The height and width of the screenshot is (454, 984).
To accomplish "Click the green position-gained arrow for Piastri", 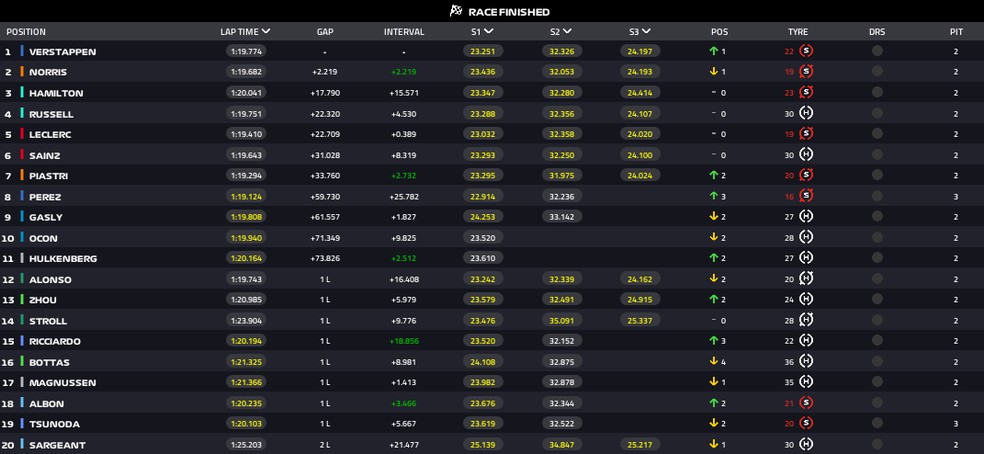I will [x=711, y=176].
